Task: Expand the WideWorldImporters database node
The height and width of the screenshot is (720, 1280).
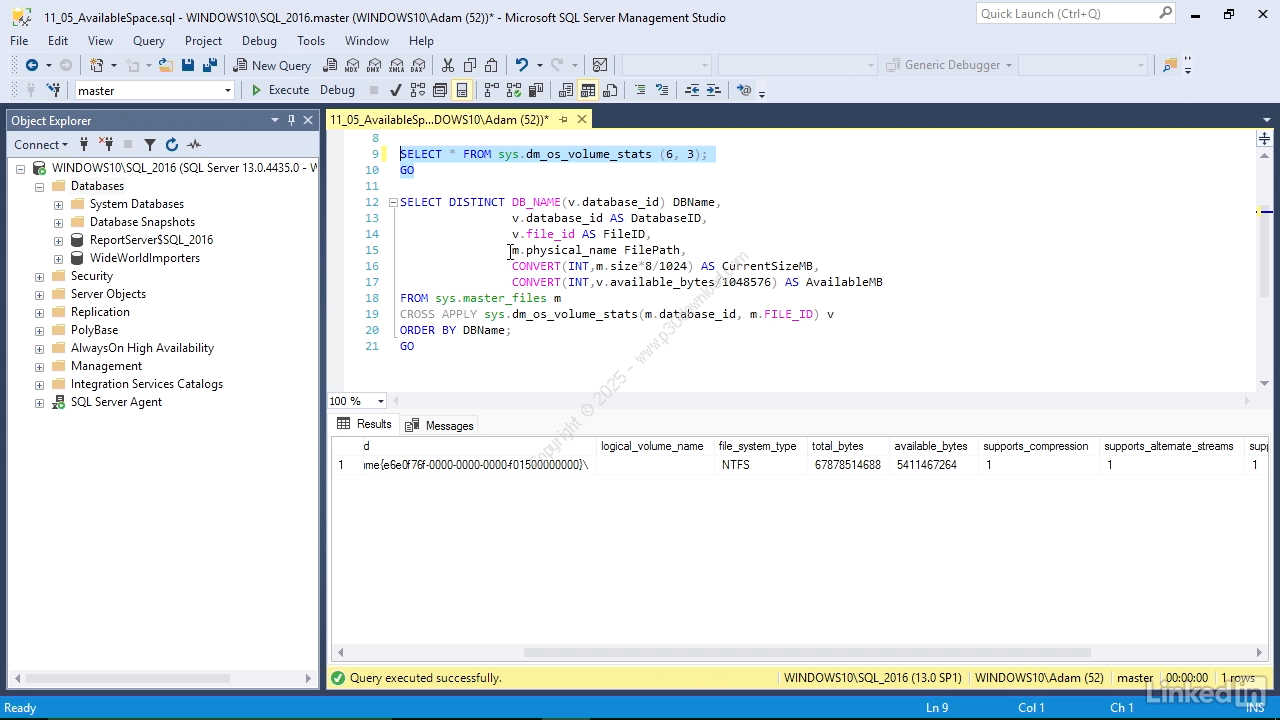Action: [x=59, y=259]
